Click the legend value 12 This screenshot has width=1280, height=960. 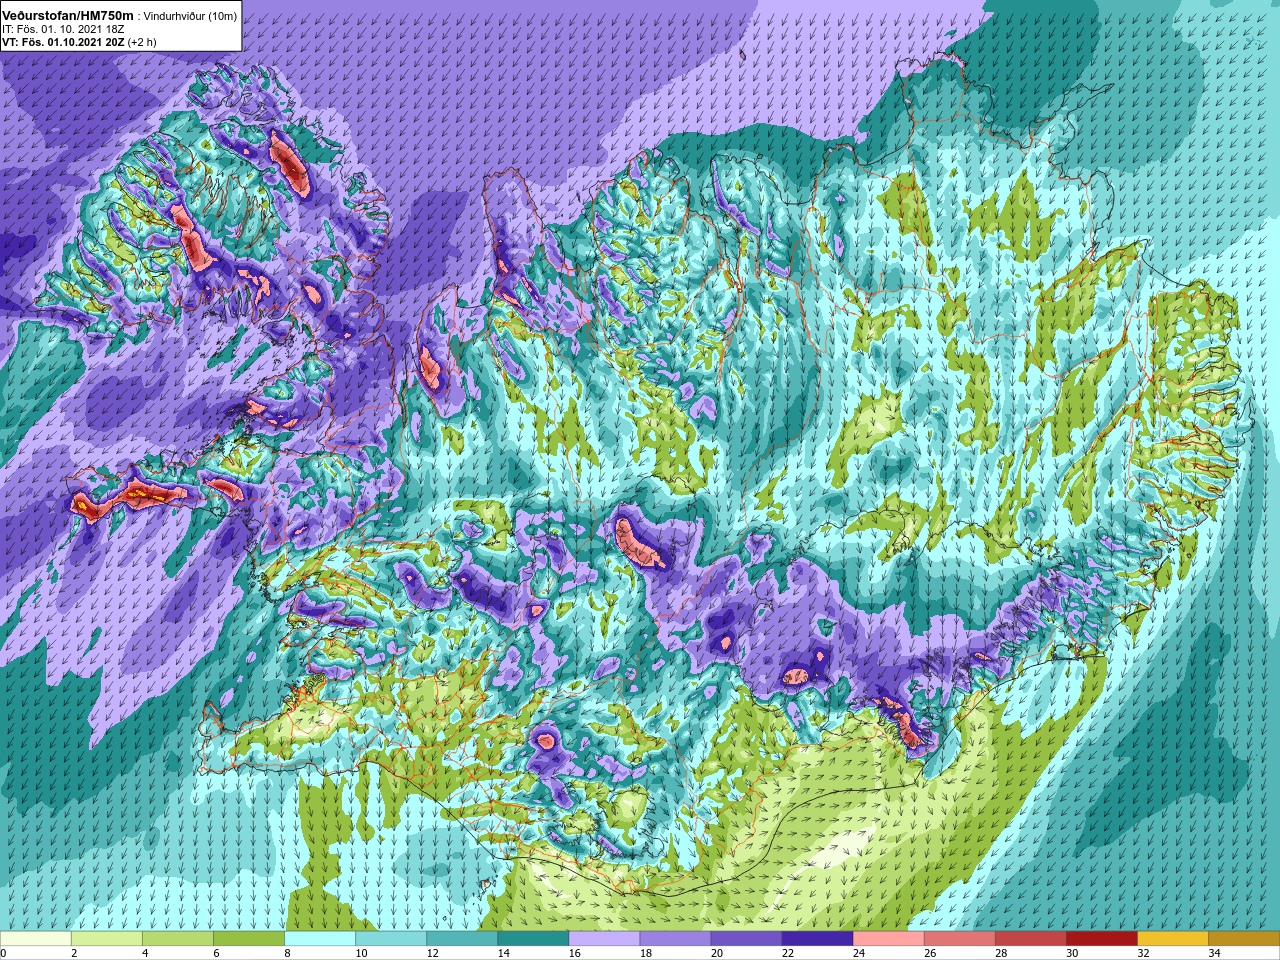(x=433, y=953)
